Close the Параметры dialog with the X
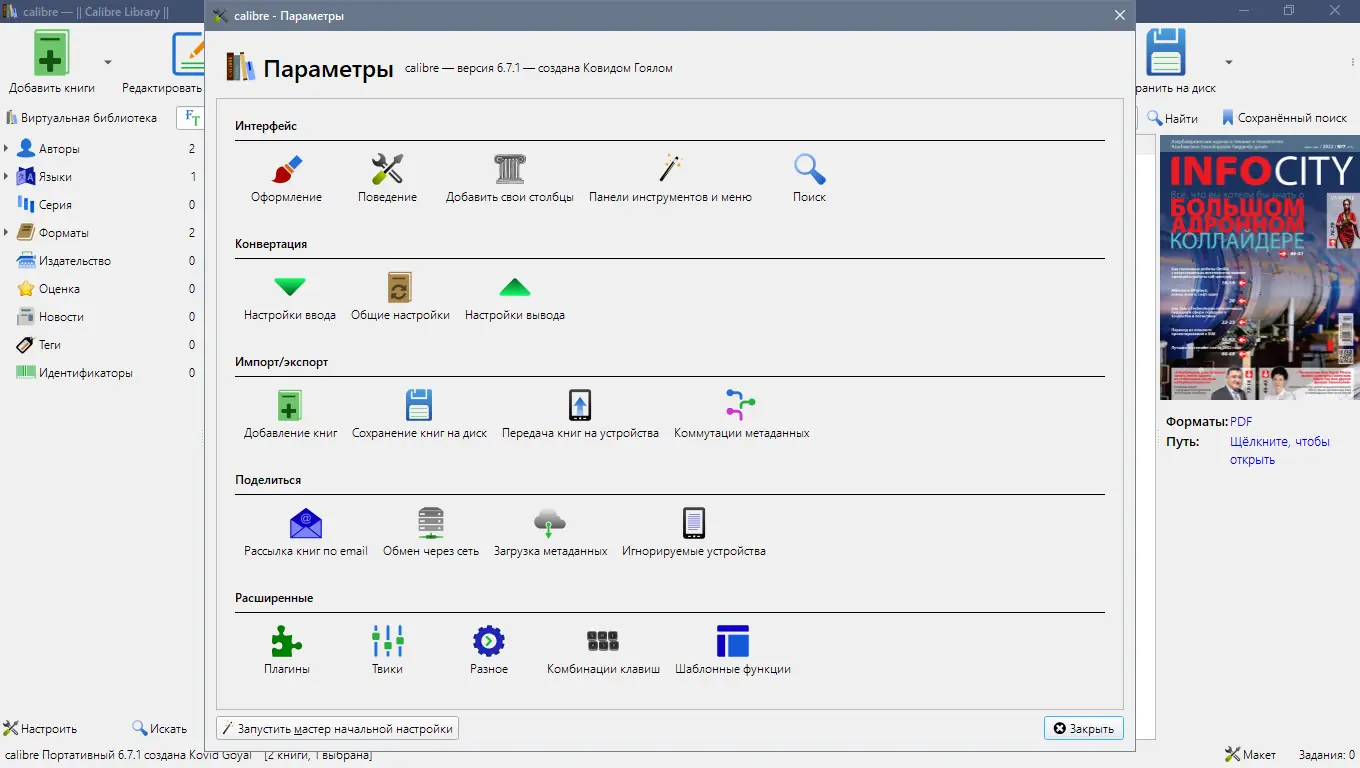Image resolution: width=1360 pixels, height=768 pixels. pyautogui.click(x=1120, y=15)
